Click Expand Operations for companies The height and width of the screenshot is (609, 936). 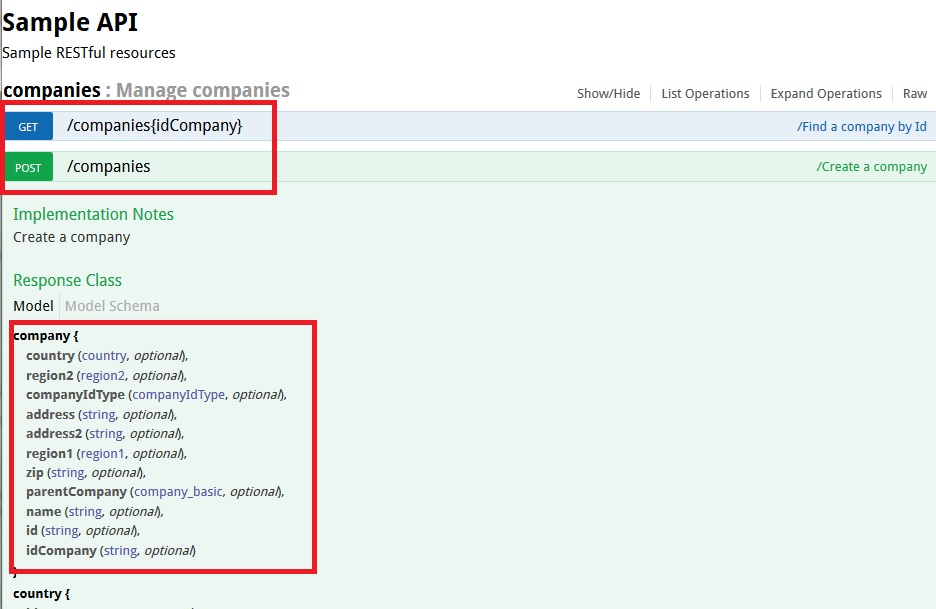[826, 94]
